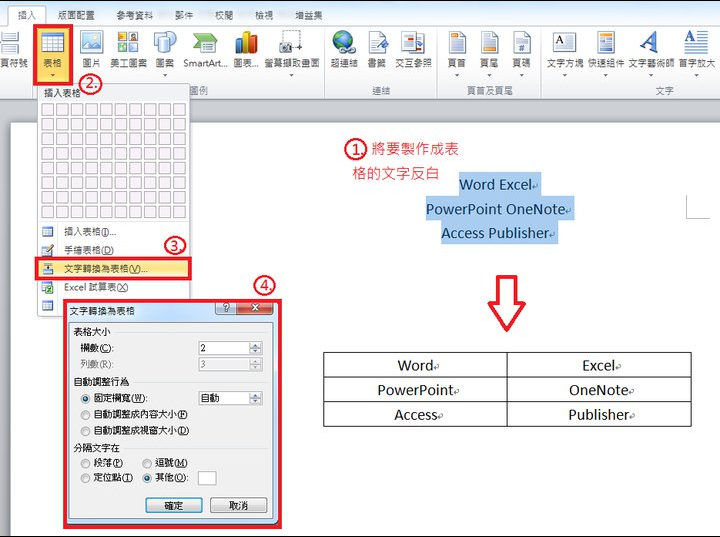This screenshot has height=537, width=720.
Task: Select 自動調整成內容大小 radio option
Action: (85, 415)
